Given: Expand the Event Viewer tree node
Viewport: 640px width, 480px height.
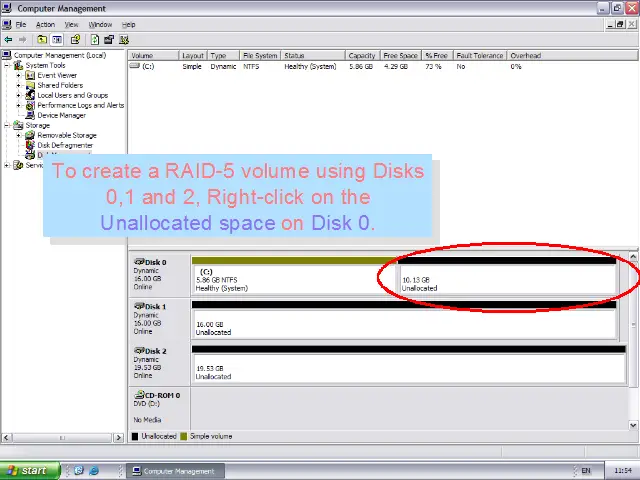Looking at the screenshot, I should click(x=19, y=76).
